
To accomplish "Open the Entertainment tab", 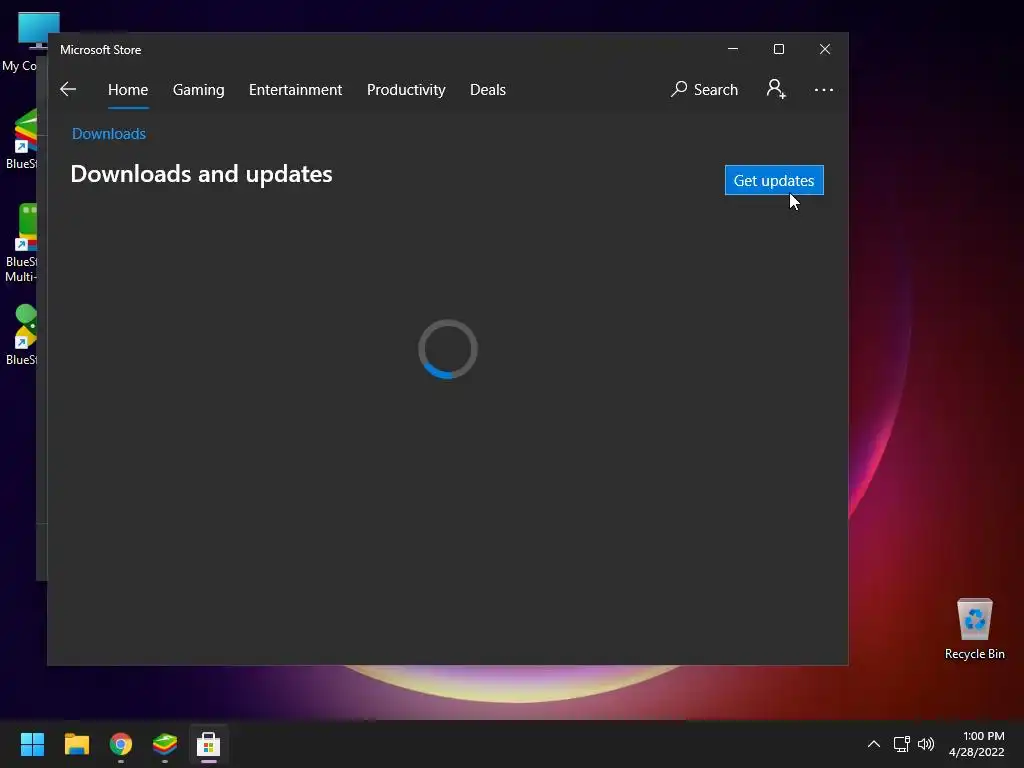I will coord(295,89).
